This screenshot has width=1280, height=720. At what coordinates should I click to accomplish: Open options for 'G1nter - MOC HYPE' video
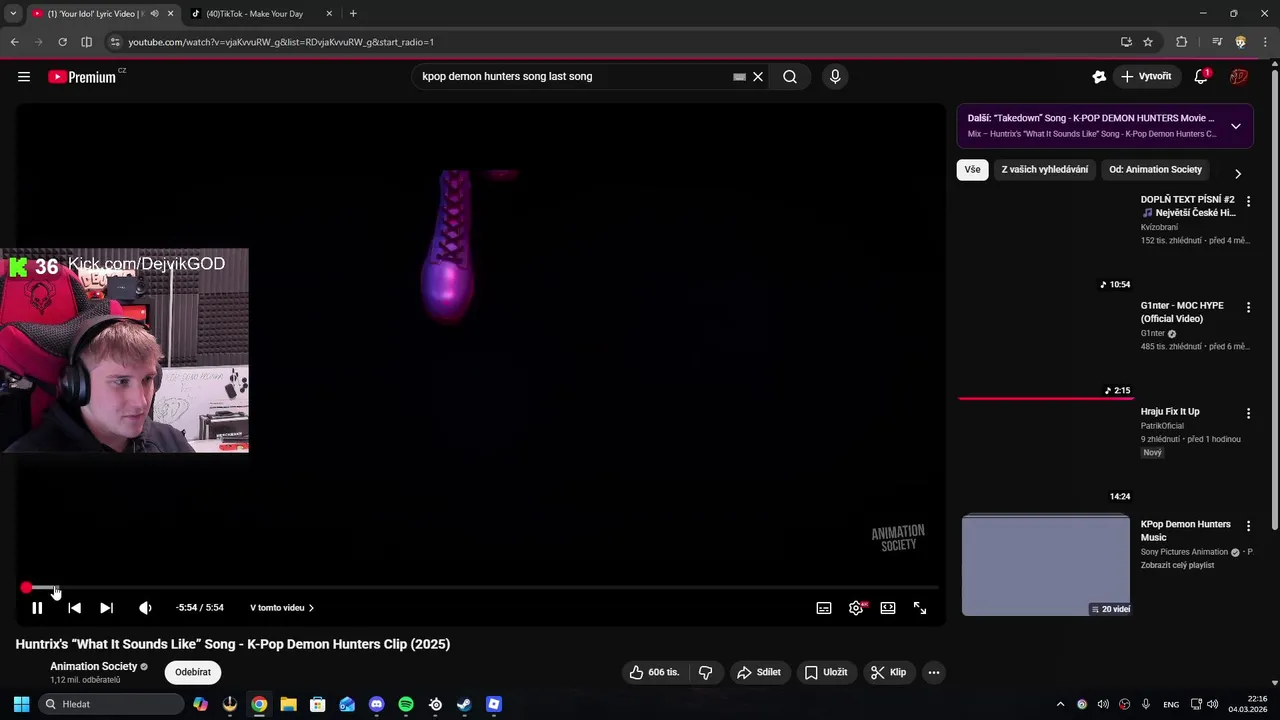1248,307
